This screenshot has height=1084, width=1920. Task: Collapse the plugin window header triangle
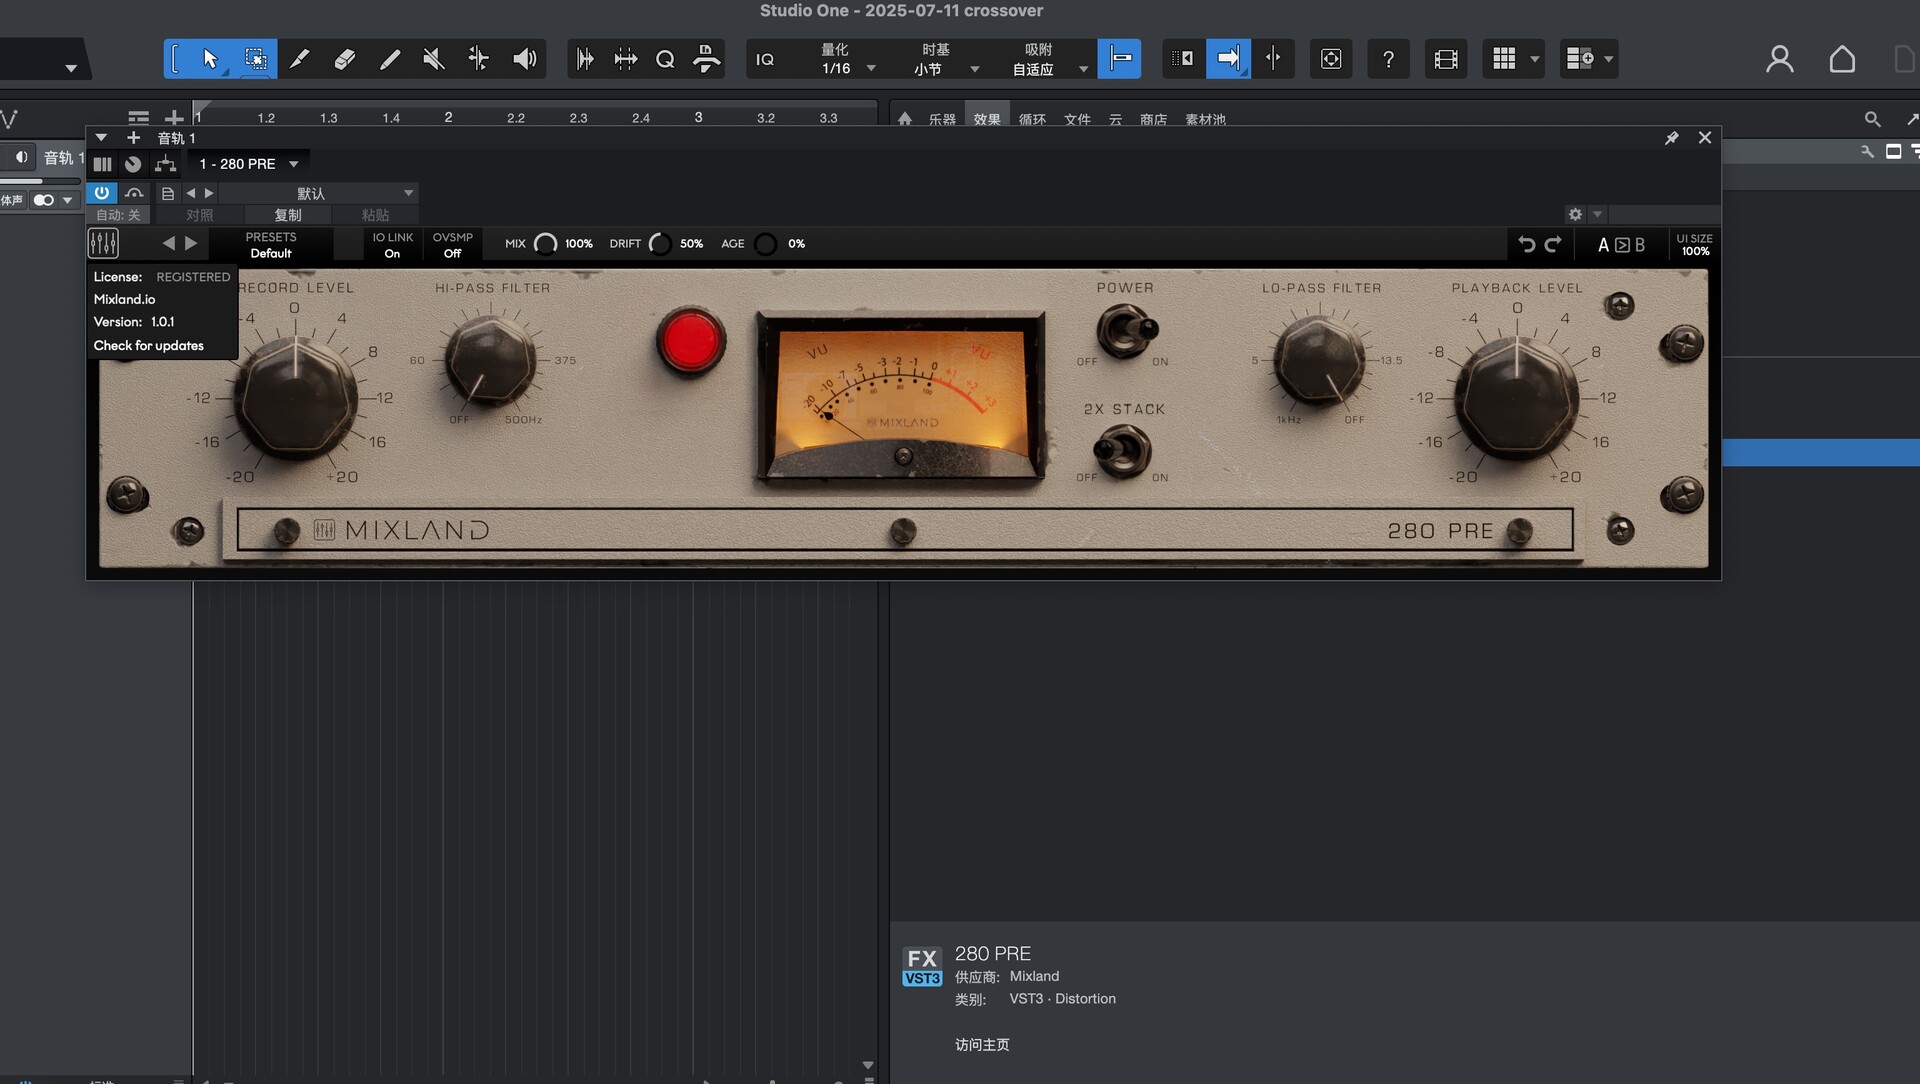point(101,138)
